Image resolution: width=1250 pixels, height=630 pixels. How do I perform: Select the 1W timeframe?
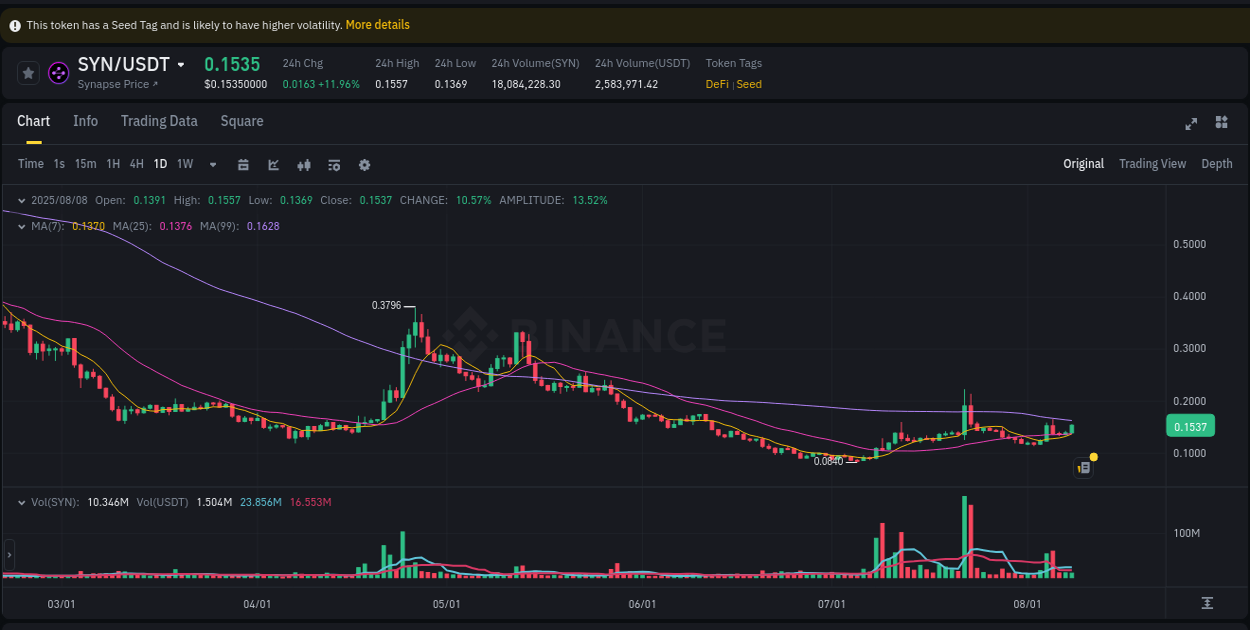click(184, 164)
